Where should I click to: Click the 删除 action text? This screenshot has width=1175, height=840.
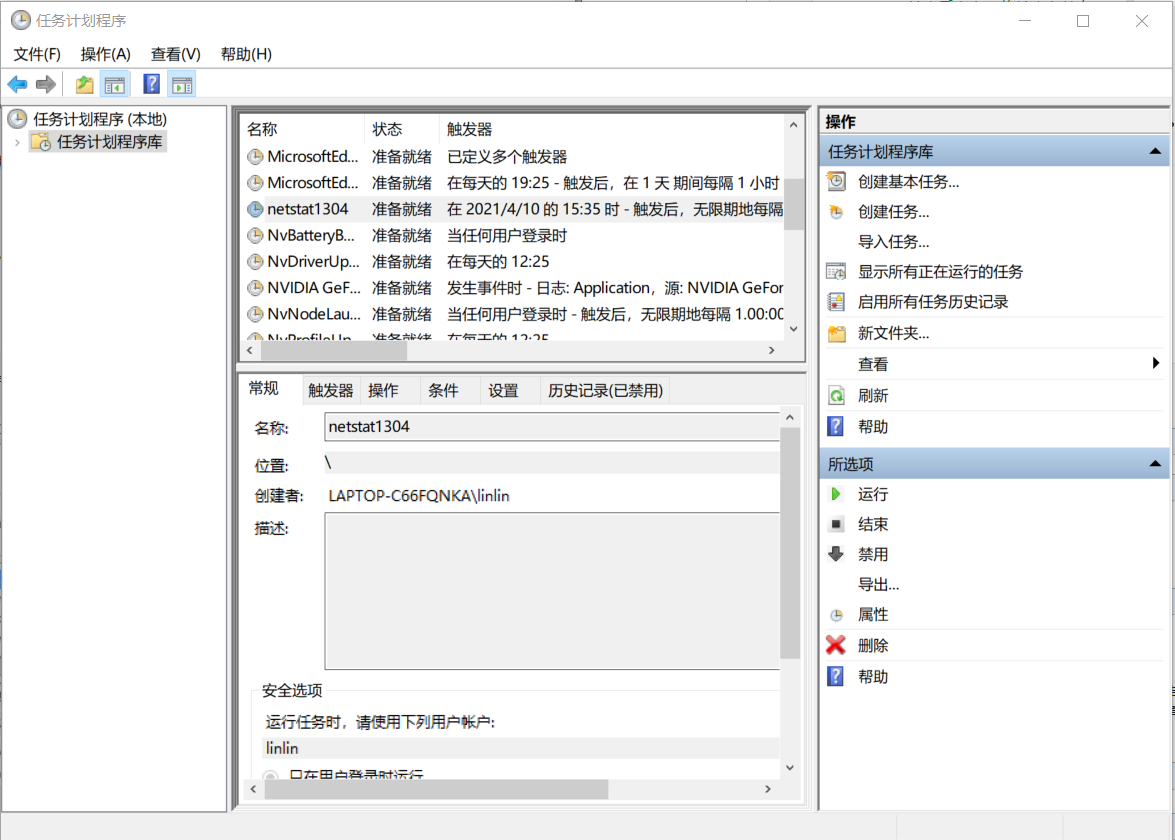(873, 645)
